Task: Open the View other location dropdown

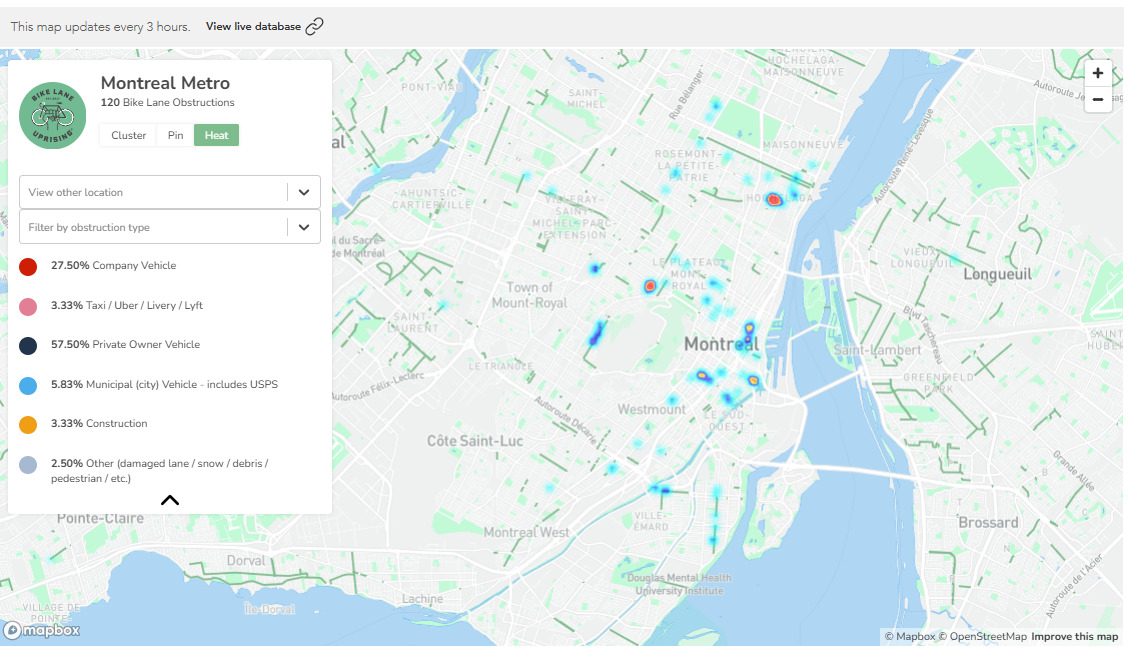Action: (x=170, y=192)
